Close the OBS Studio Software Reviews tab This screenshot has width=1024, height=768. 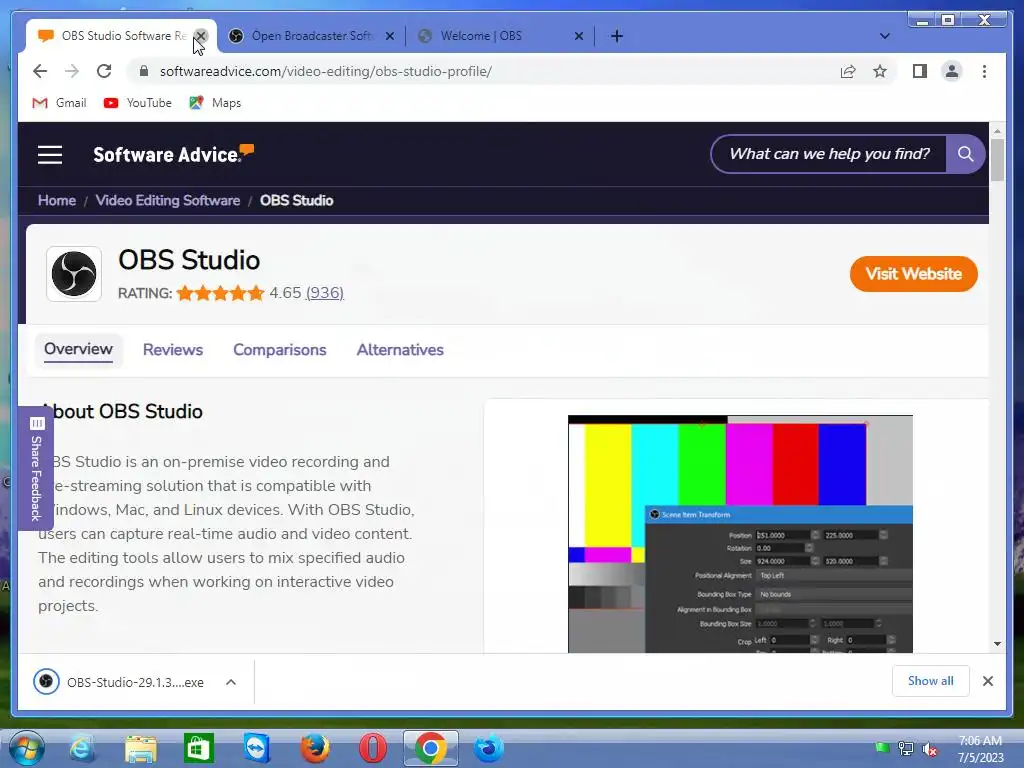(x=201, y=36)
